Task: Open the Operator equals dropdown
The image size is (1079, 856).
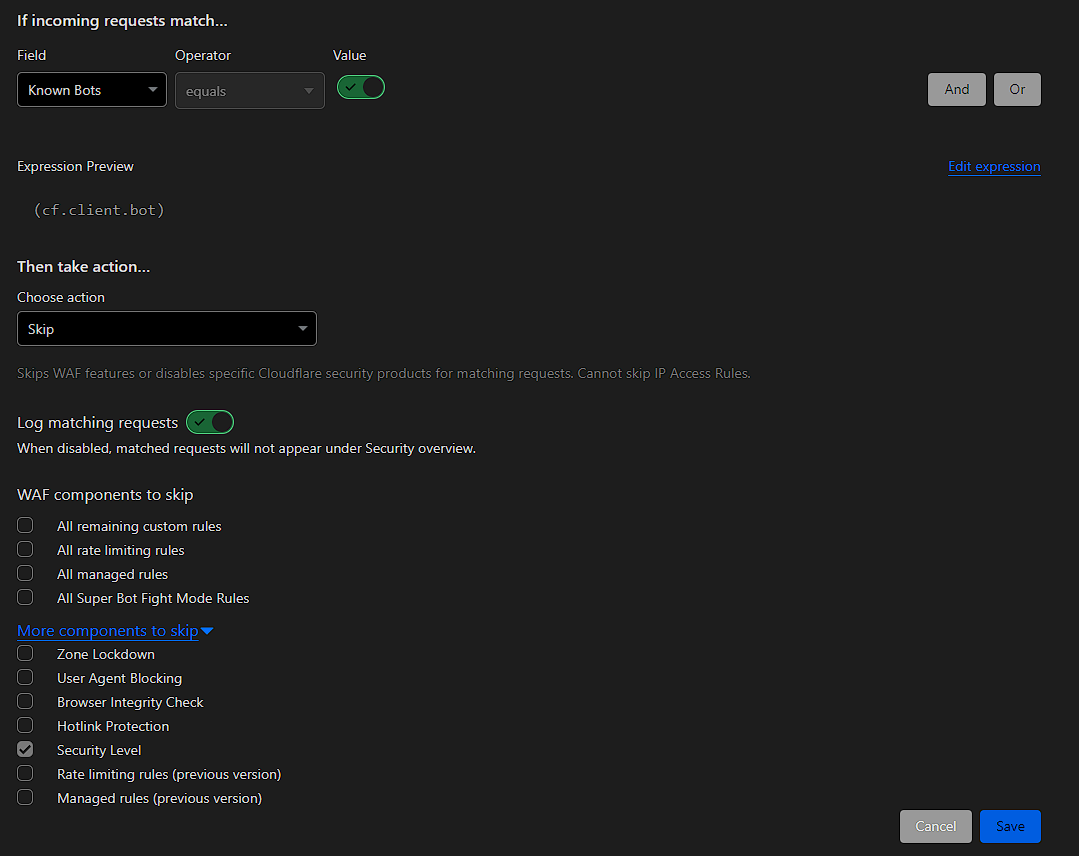Action: coord(249,90)
